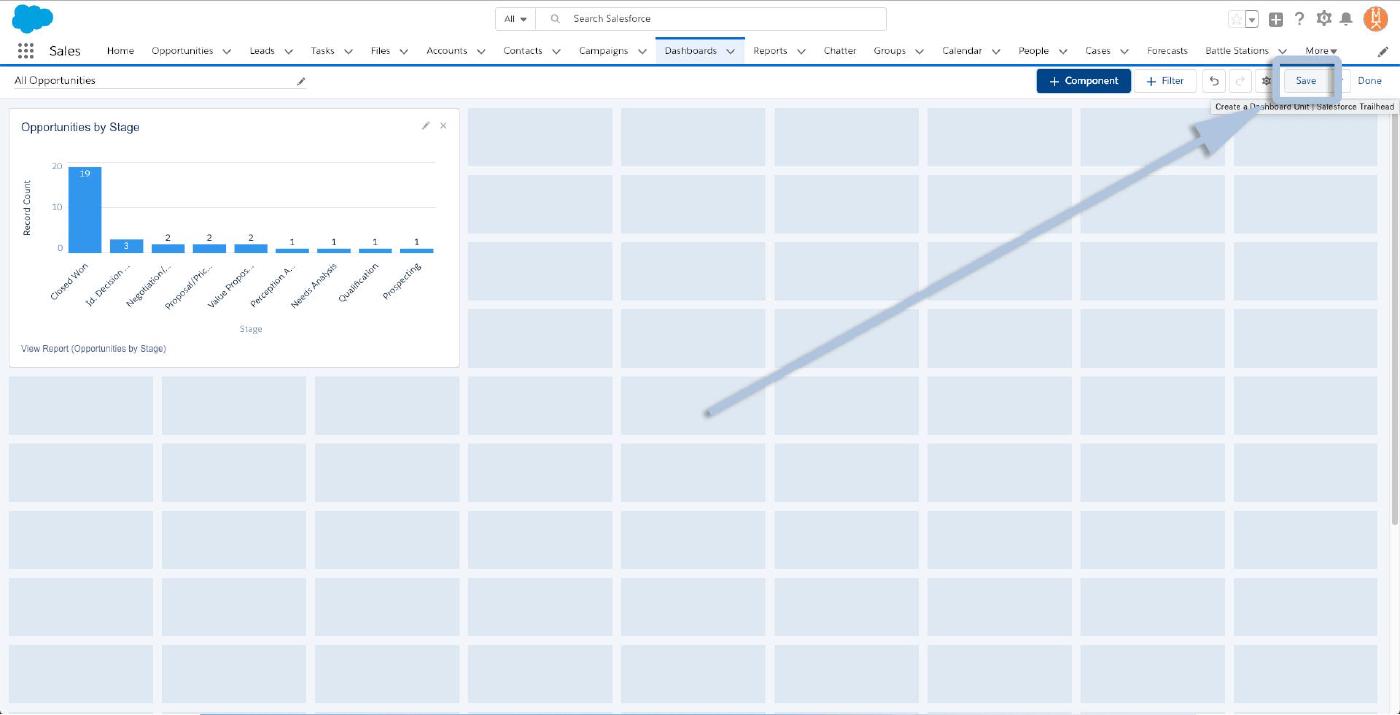
Task: Open the App Launcher grid icon
Action: click(x=26, y=51)
